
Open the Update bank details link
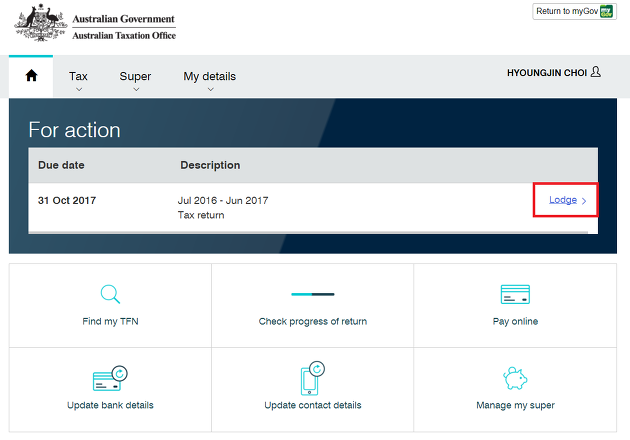click(110, 405)
